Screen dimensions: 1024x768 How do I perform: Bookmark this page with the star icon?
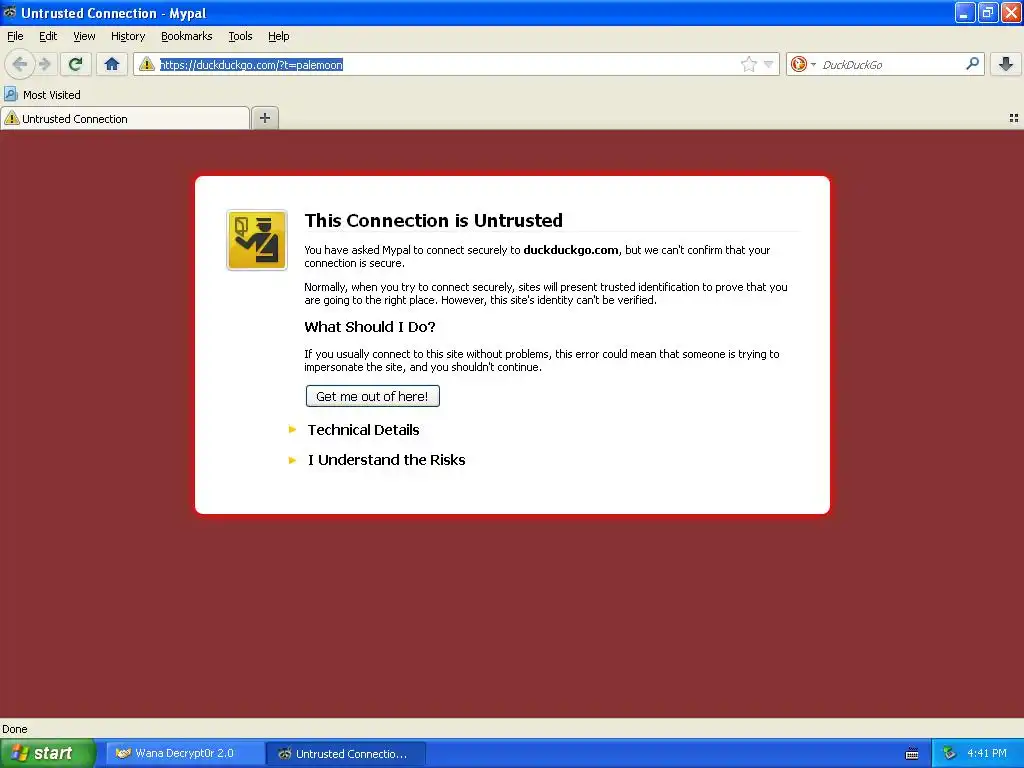(x=748, y=64)
